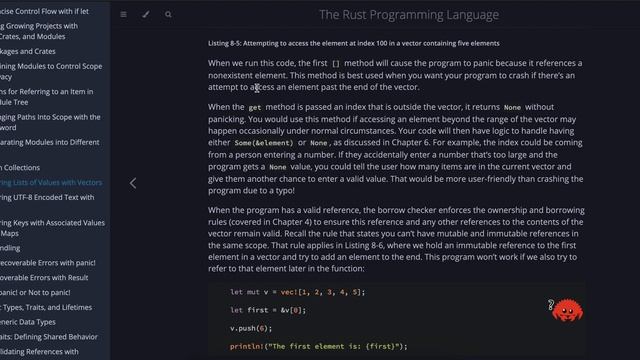Click the Ferris crab mascot icon
640x360 pixels.
pyautogui.click(x=566, y=310)
